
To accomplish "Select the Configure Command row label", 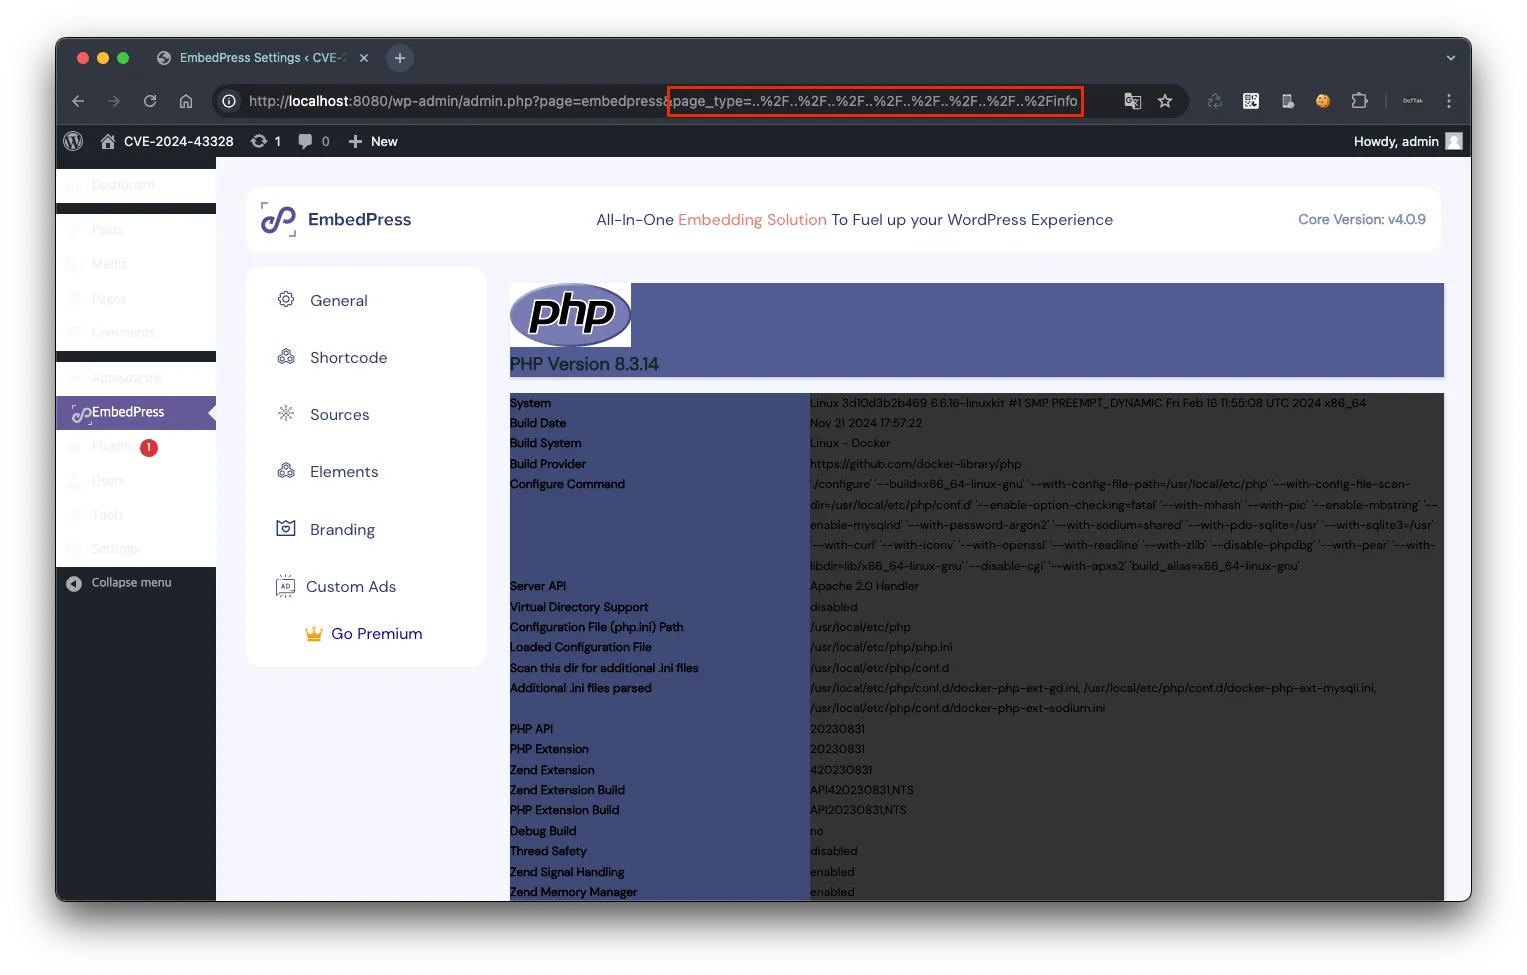I will click(567, 485).
